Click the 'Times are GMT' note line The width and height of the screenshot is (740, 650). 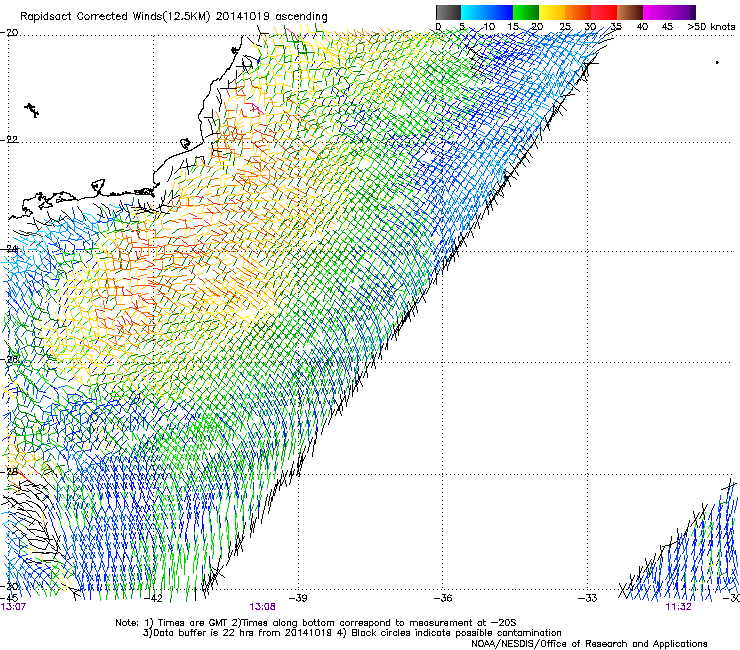(x=316, y=623)
